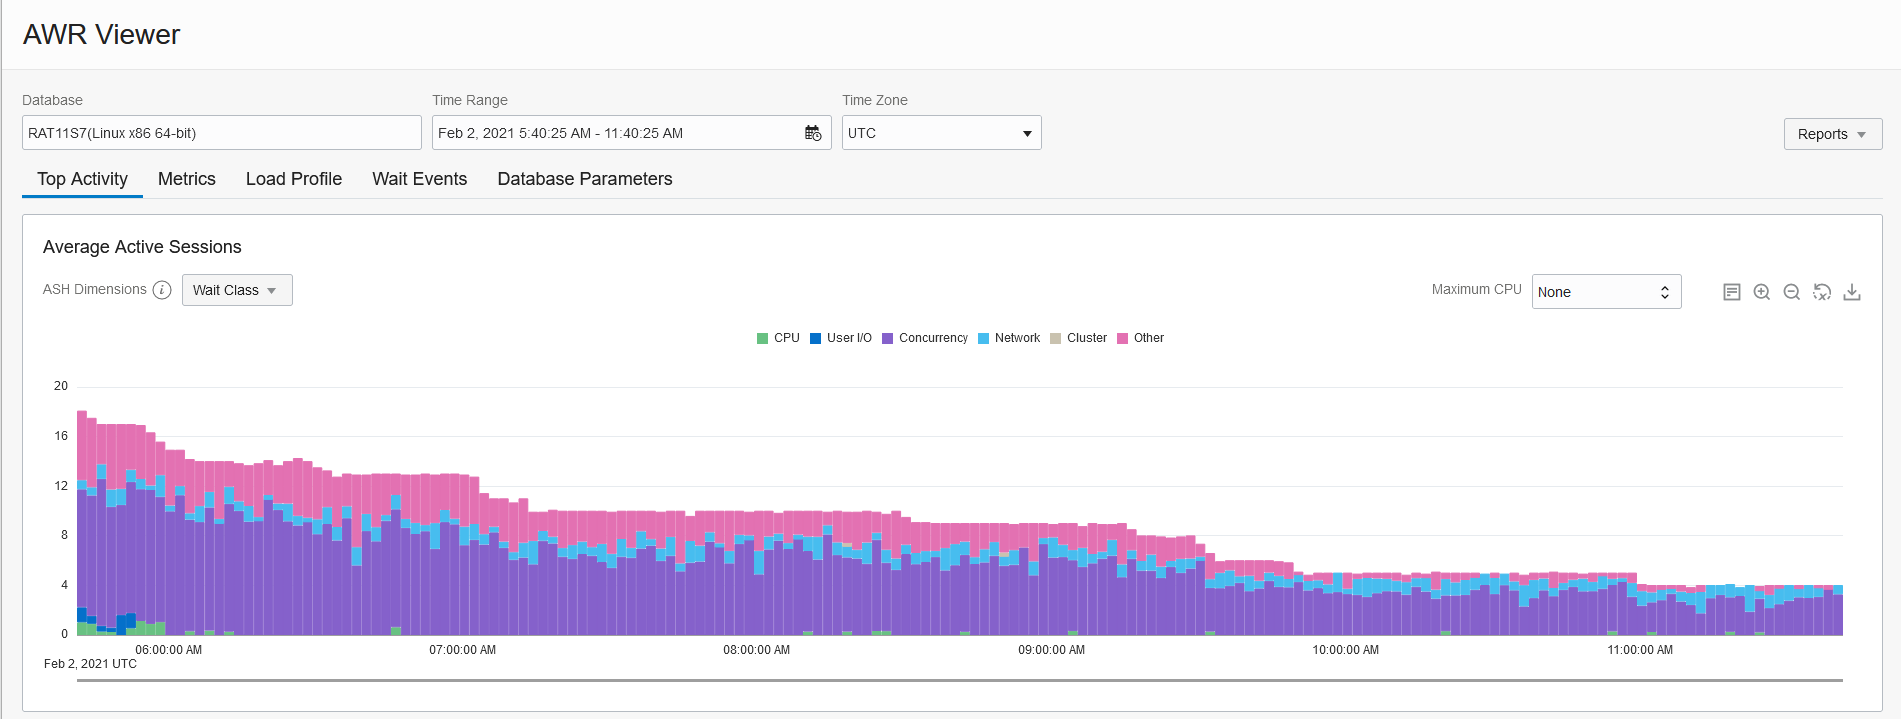This screenshot has width=1901, height=719.
Task: Toggle the Network legend entry
Action: coord(1008,338)
